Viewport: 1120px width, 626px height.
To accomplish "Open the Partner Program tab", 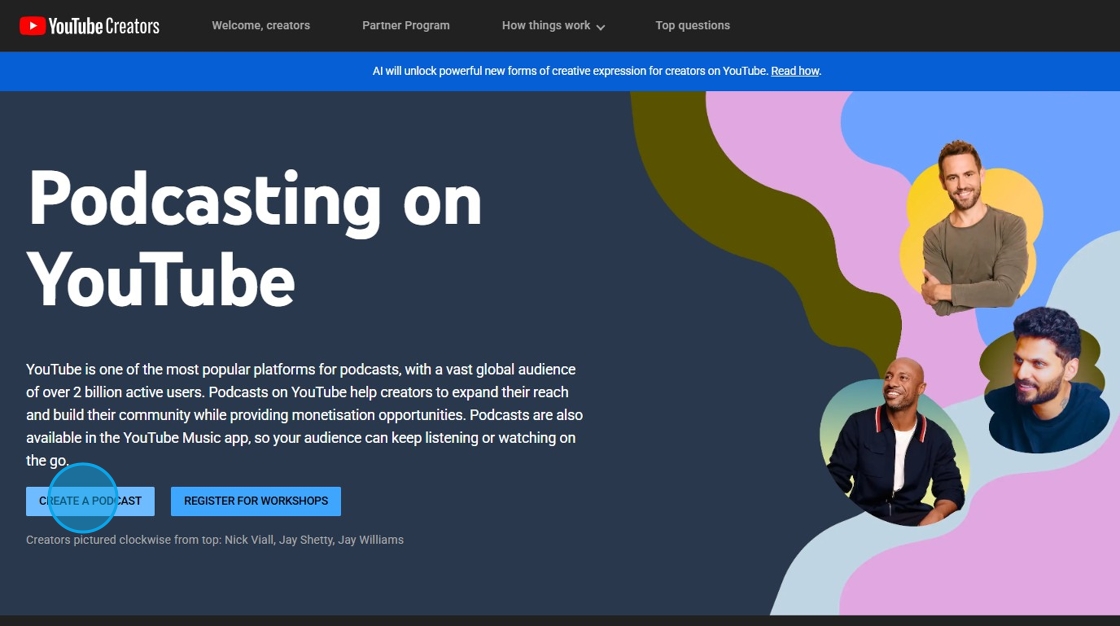I will (x=406, y=26).
